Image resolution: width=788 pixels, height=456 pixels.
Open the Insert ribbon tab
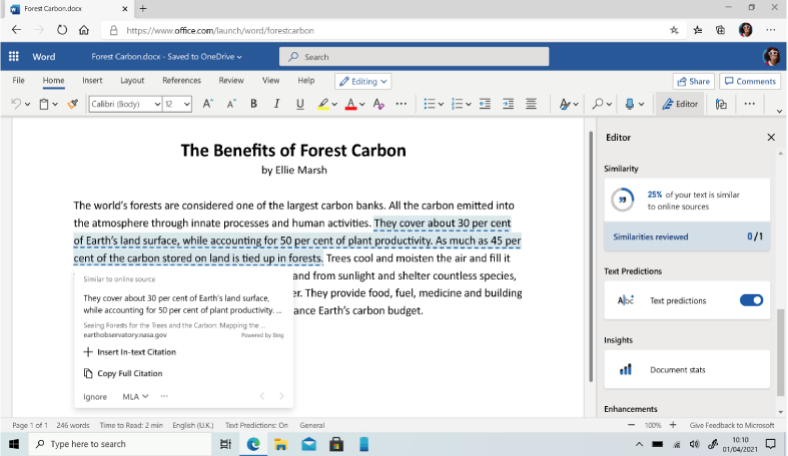(x=92, y=81)
